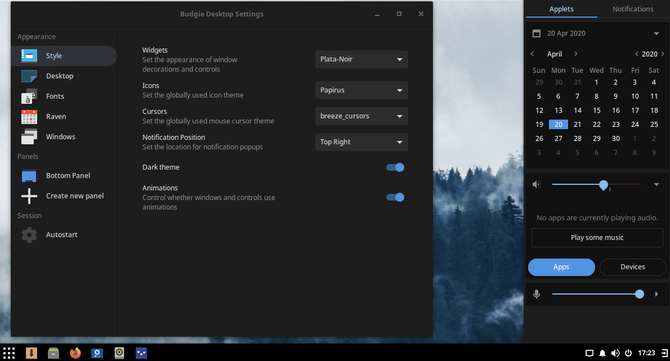Viewport: 670px width, 361px height.
Task: Expand the sound output section arrow
Action: coord(656,184)
